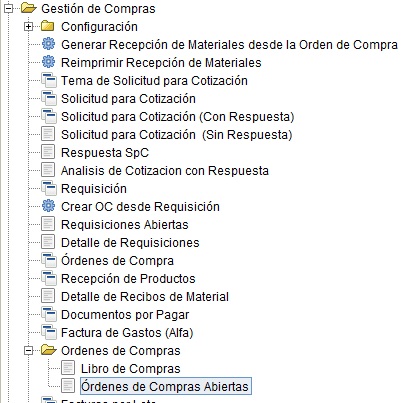Select the highlighted Órdenes de Compras Abiertas item
The height and width of the screenshot is (403, 408).
click(x=166, y=387)
